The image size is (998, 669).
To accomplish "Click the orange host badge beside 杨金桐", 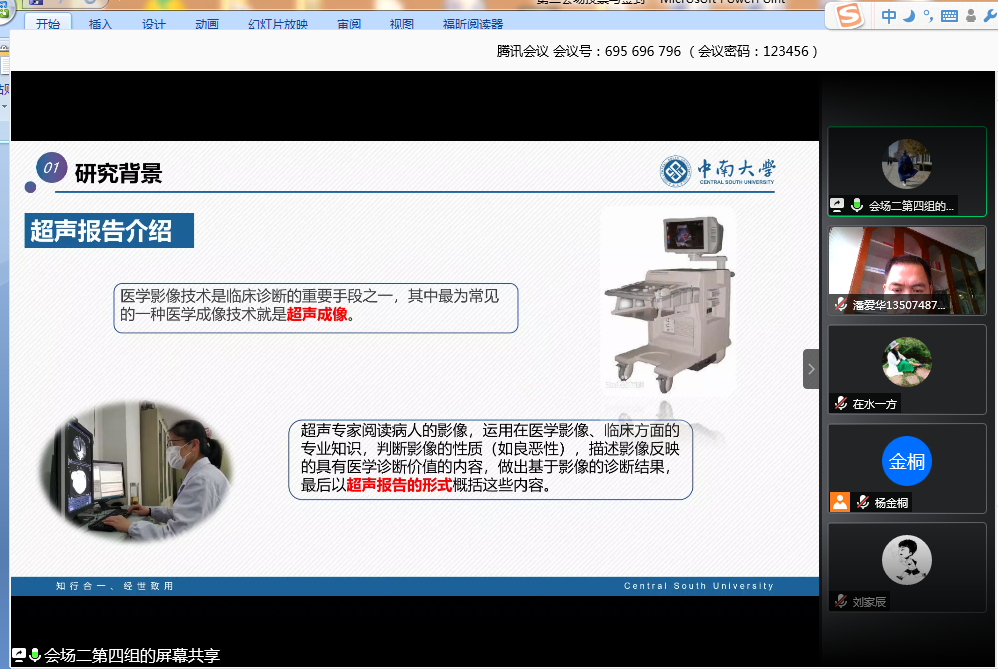I will tap(839, 502).
